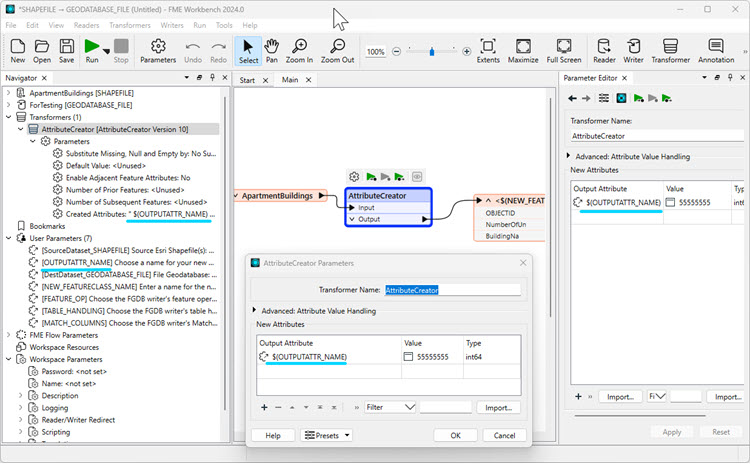Click back arrow in Parameter Editor
750x464 pixels.
[x=572, y=98]
